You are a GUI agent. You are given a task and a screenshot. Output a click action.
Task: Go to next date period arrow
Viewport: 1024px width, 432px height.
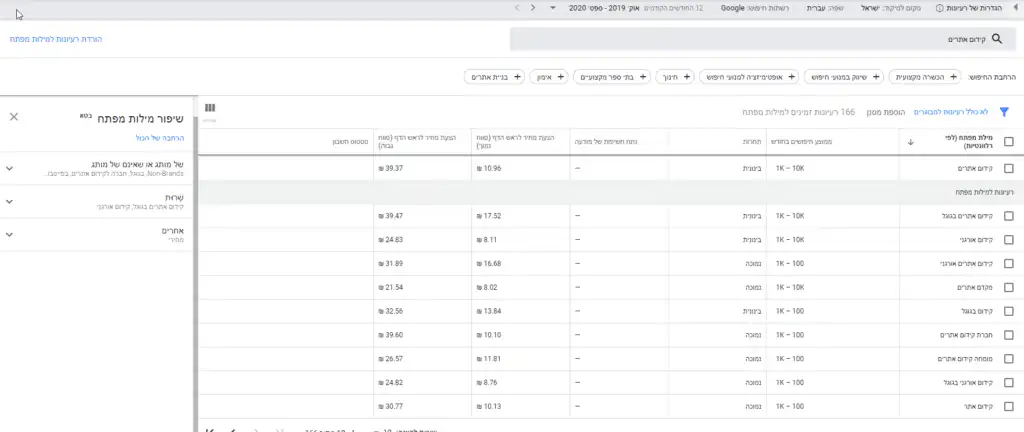(516, 7)
